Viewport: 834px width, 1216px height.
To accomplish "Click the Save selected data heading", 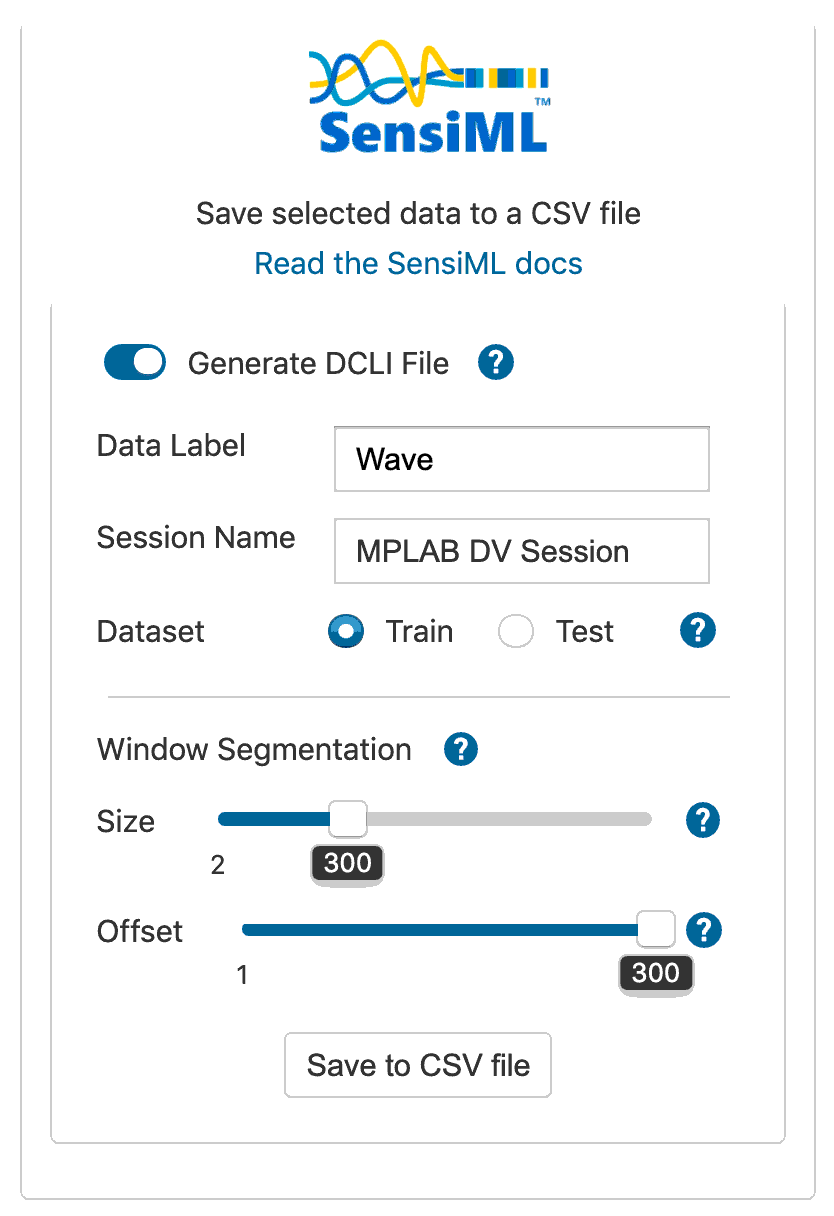I will tap(418, 213).
